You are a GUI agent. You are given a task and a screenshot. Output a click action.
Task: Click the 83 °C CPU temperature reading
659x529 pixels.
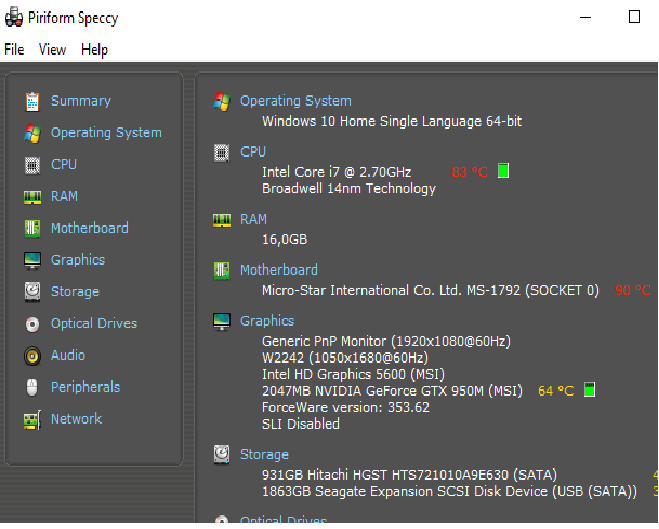coord(469,172)
